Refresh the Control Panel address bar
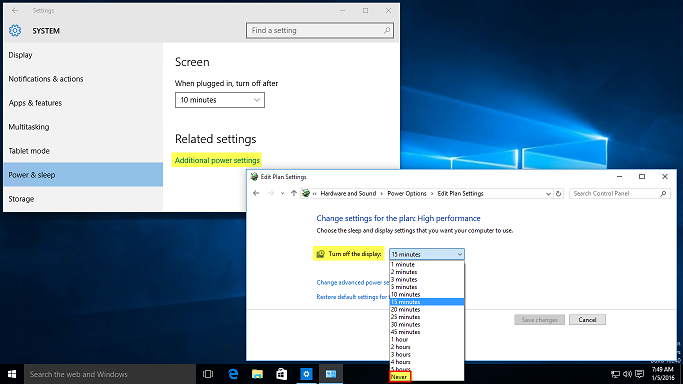The width and height of the screenshot is (683, 384). click(558, 193)
